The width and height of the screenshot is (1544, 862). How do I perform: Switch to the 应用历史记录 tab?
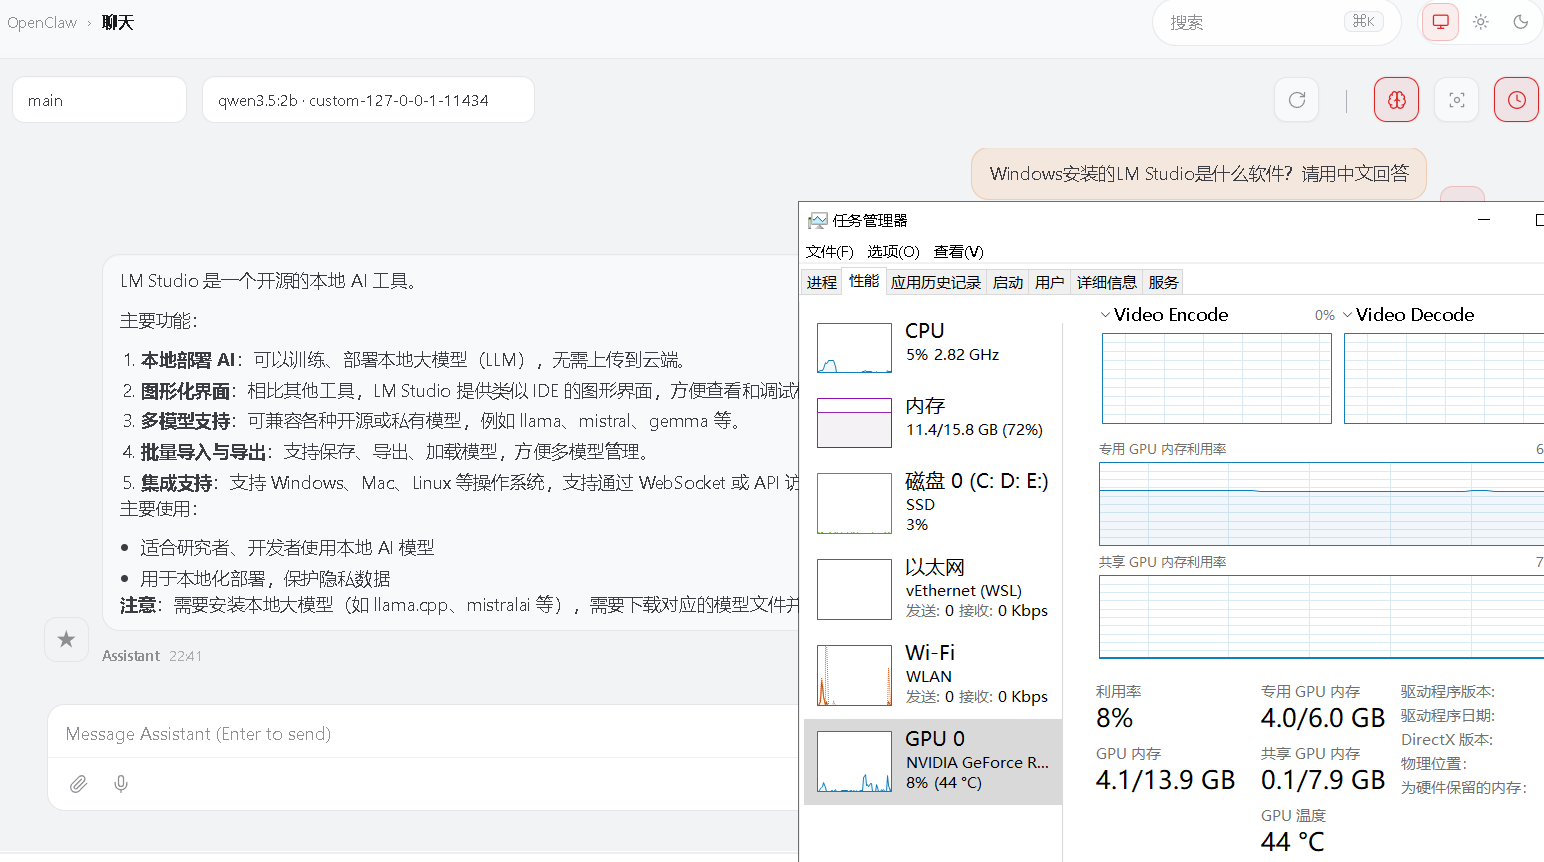936,283
